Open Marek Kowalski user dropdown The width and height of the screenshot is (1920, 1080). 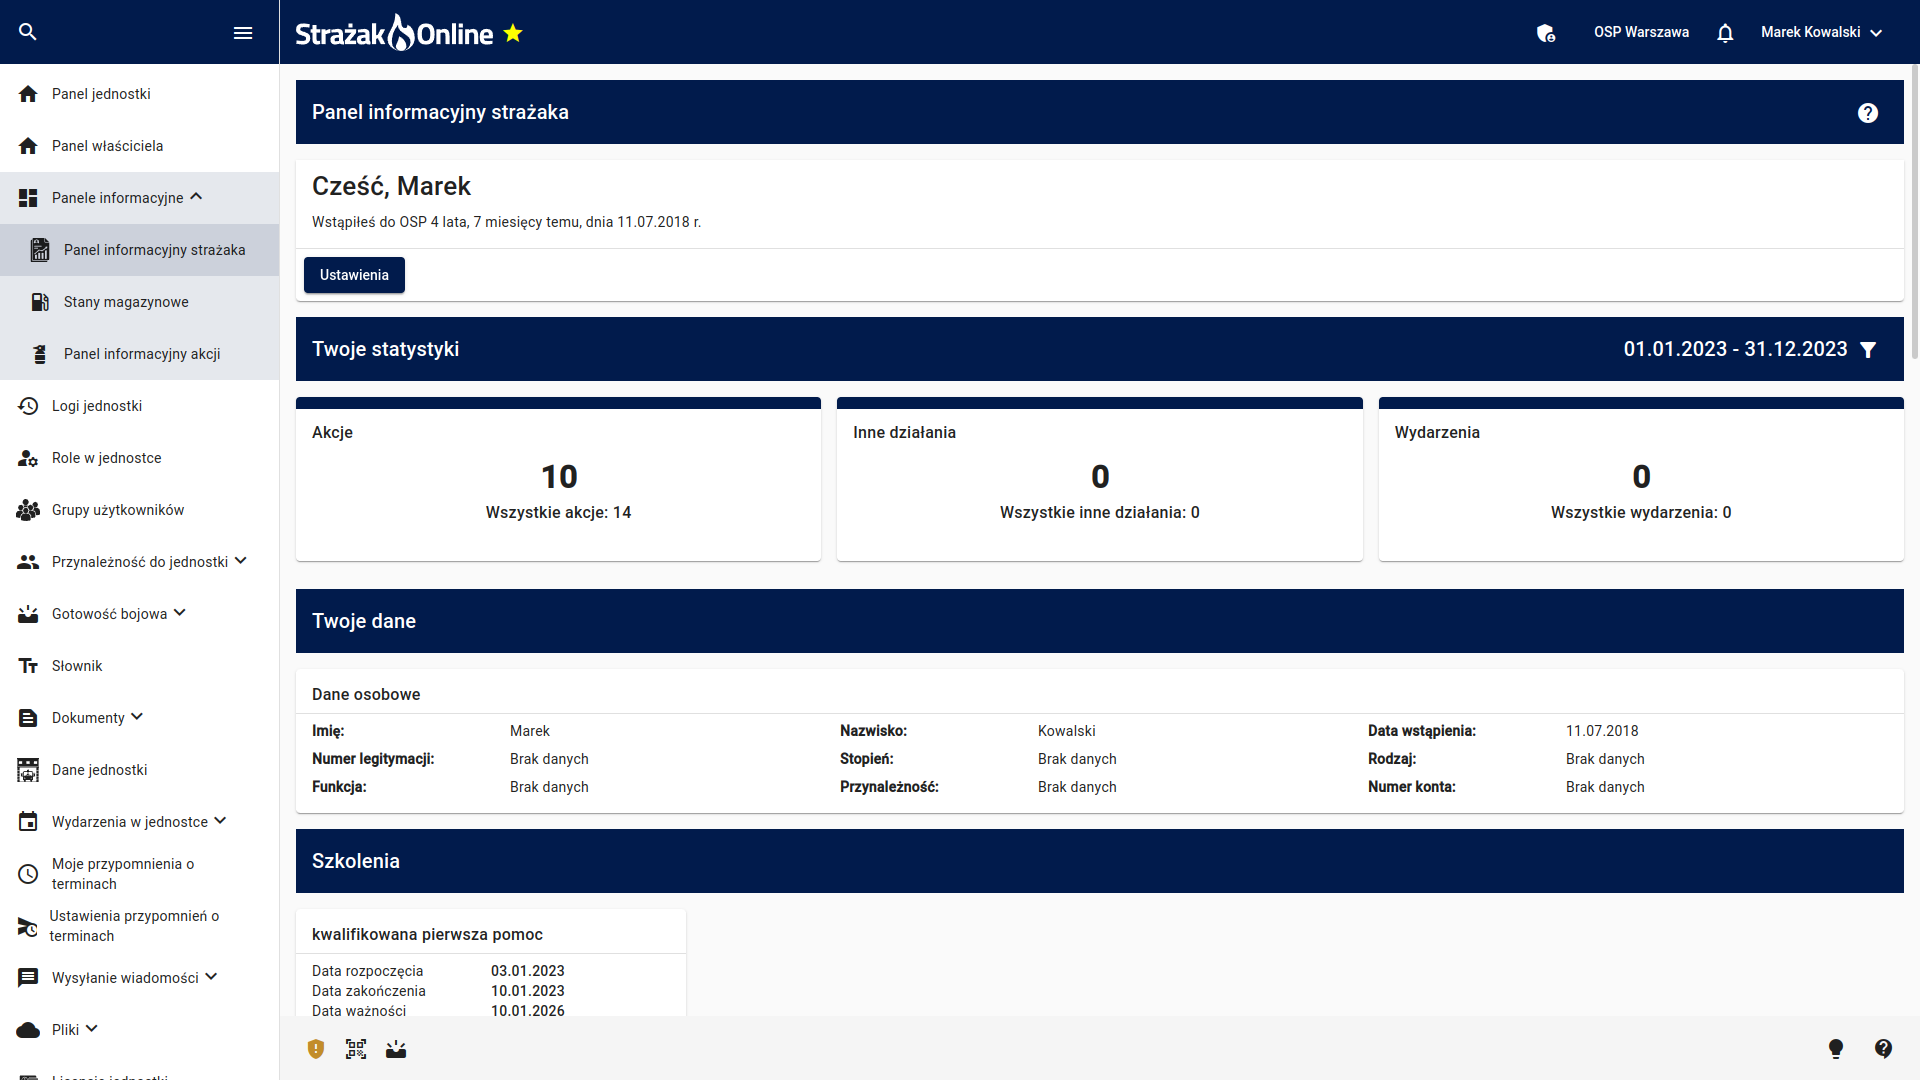point(1822,32)
